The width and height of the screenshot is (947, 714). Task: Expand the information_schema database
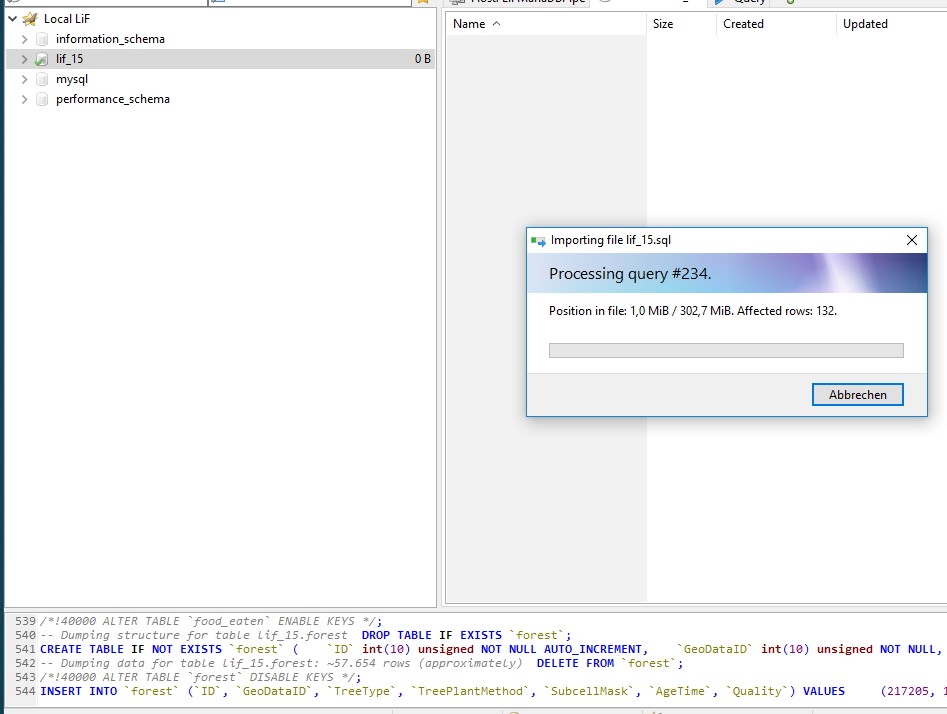click(x=25, y=39)
